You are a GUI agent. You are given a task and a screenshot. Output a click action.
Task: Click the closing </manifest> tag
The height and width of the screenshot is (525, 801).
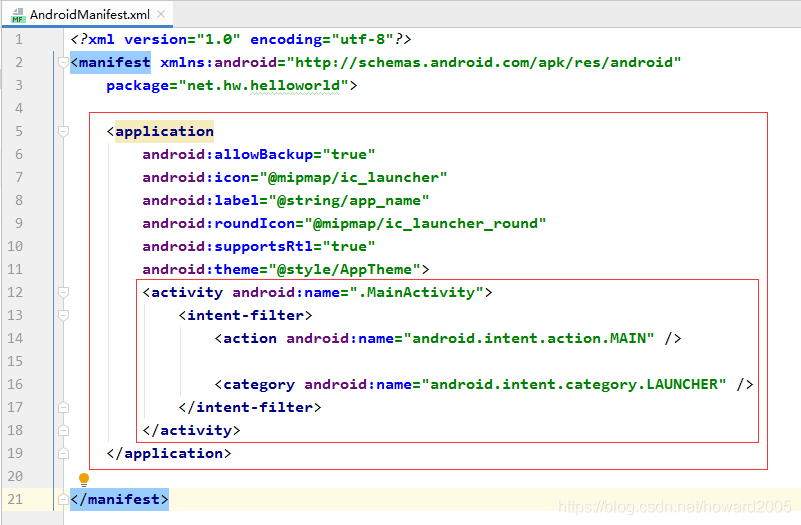pyautogui.click(x=119, y=499)
